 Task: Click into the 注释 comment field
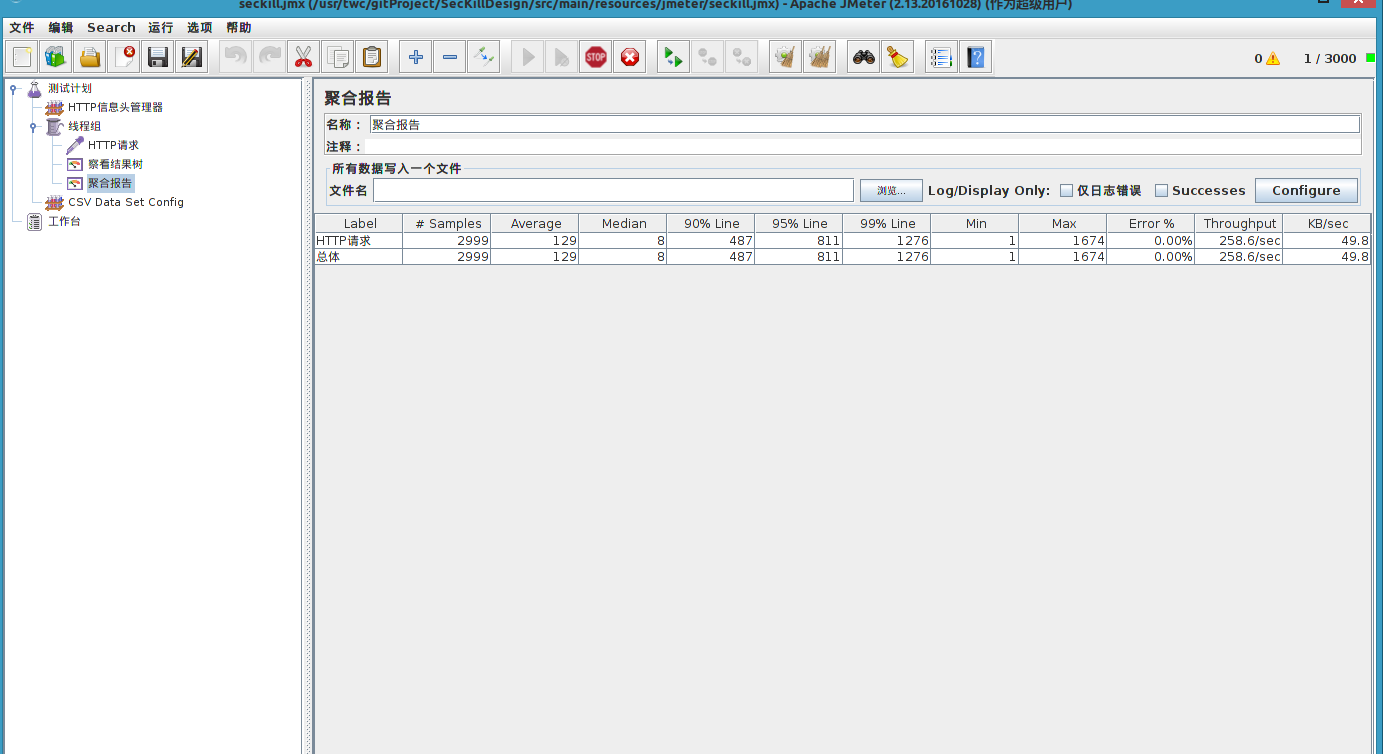(x=862, y=146)
